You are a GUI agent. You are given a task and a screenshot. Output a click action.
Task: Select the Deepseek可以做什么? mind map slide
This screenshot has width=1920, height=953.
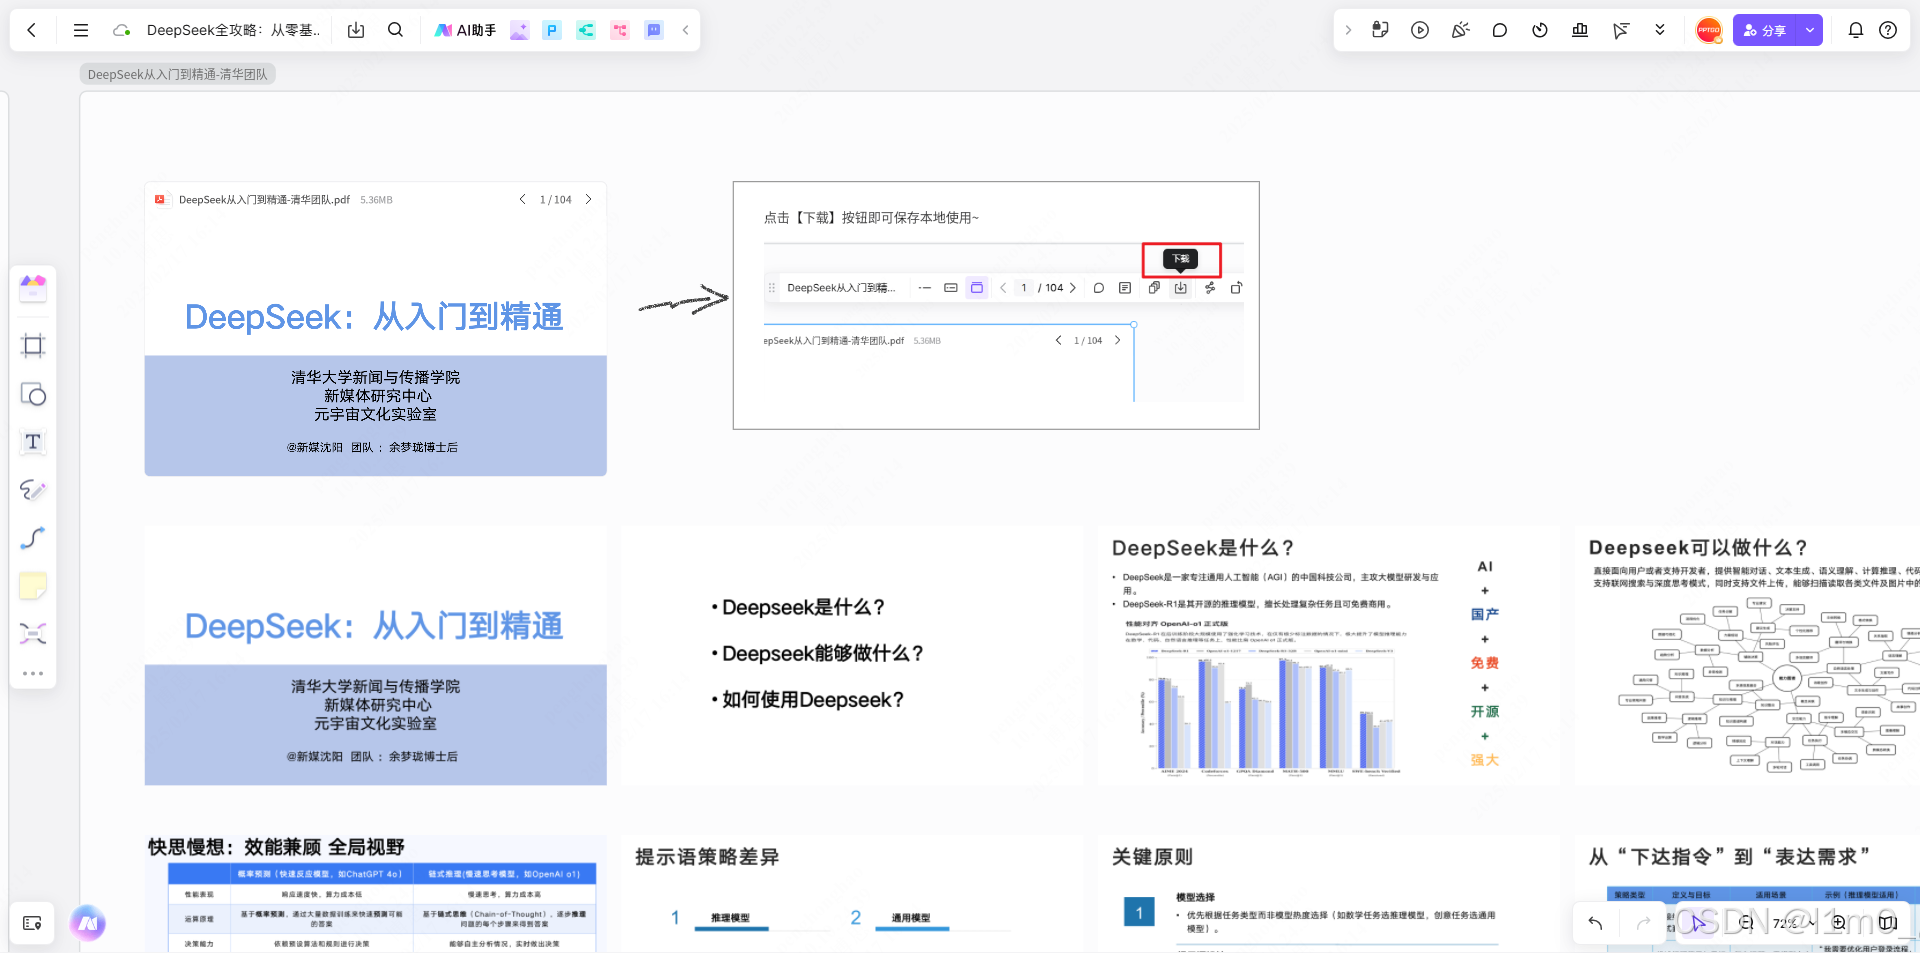[x=1747, y=656]
